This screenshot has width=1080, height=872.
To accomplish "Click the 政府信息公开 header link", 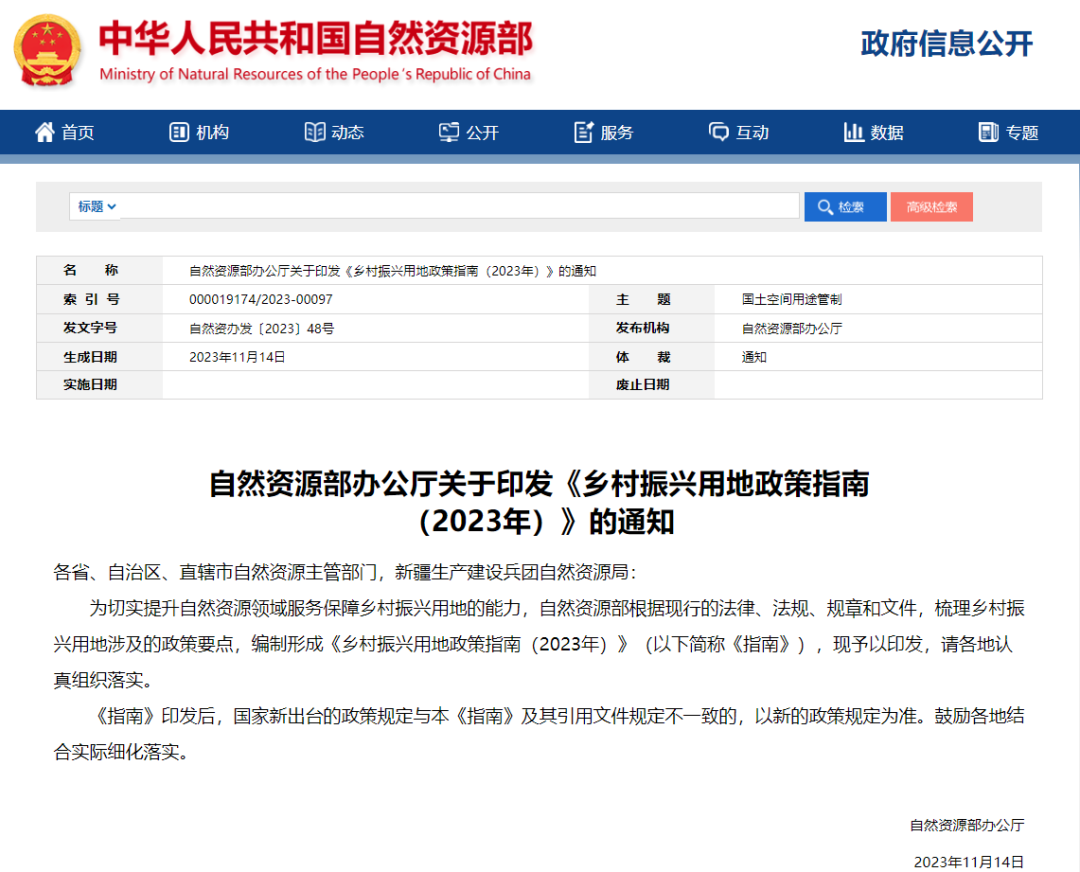I will pyautogui.click(x=946, y=44).
